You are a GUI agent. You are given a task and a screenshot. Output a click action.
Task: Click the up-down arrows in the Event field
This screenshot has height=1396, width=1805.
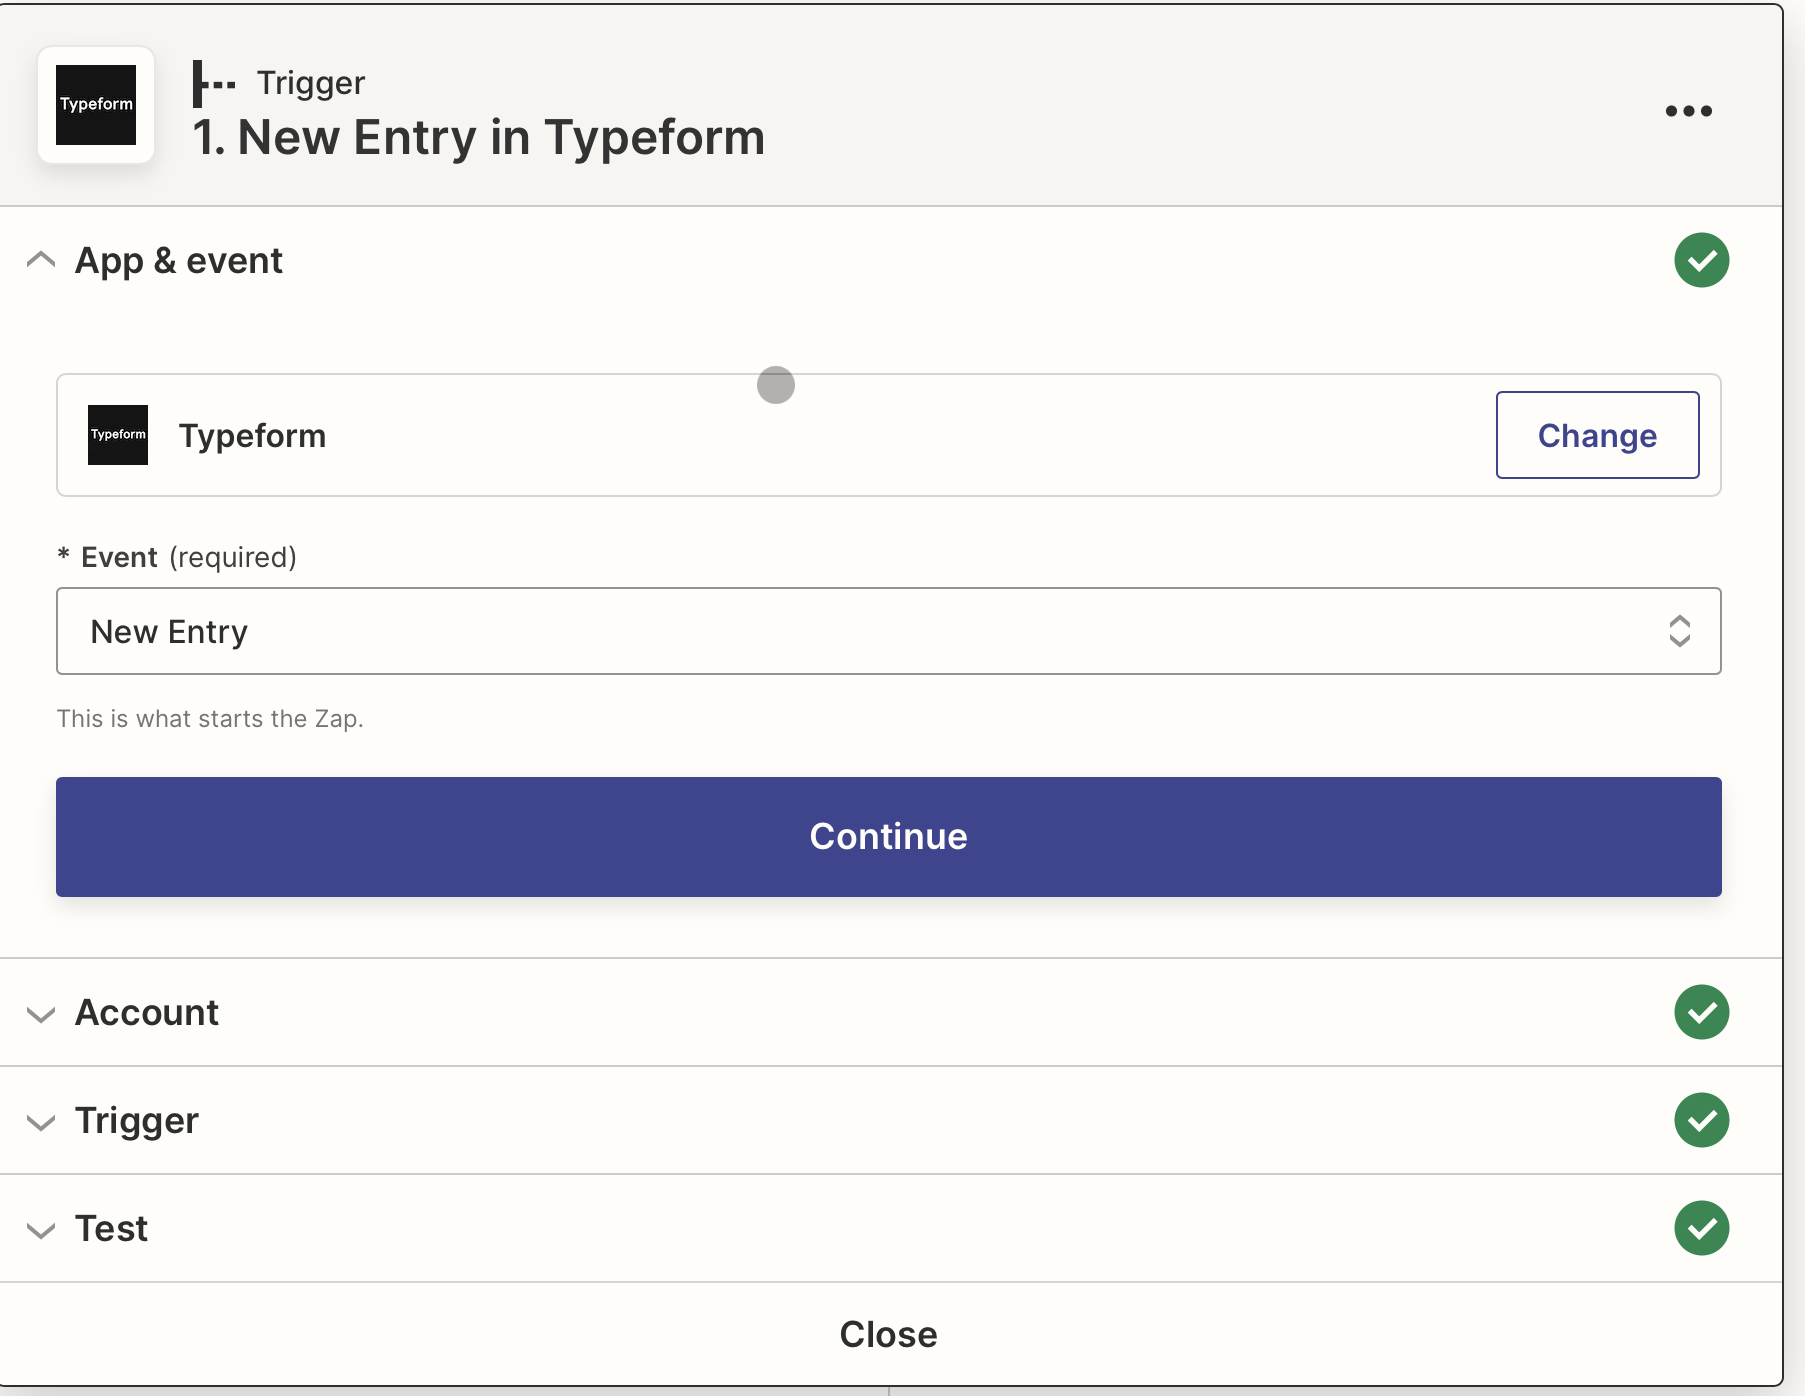click(x=1680, y=631)
